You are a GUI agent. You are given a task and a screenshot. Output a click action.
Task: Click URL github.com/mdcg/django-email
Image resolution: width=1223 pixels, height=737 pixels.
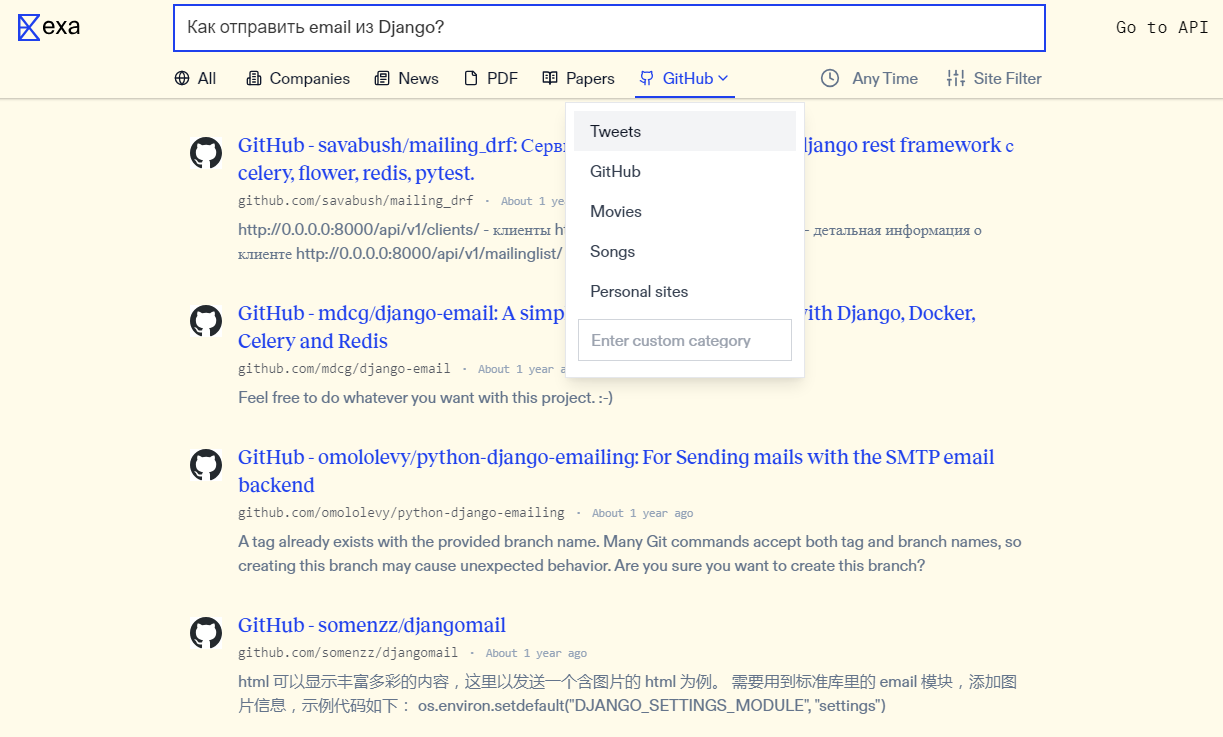click(344, 368)
